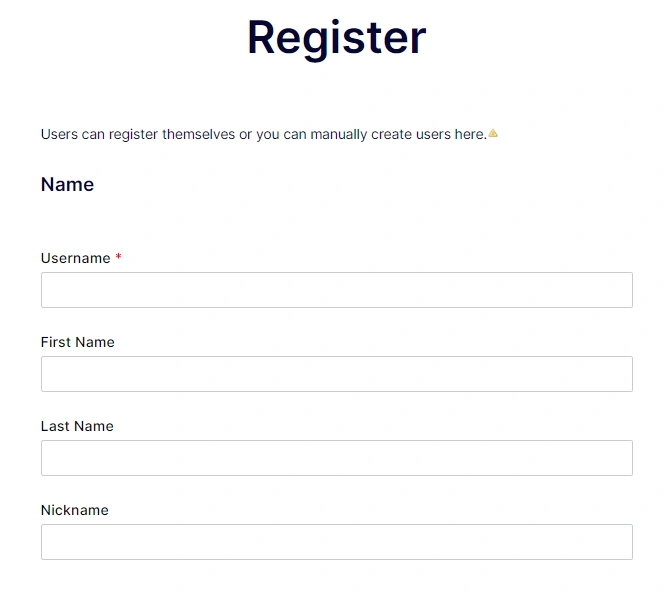Click the Name section heading
Image resolution: width=668 pixels, height=598 pixels.
(67, 185)
